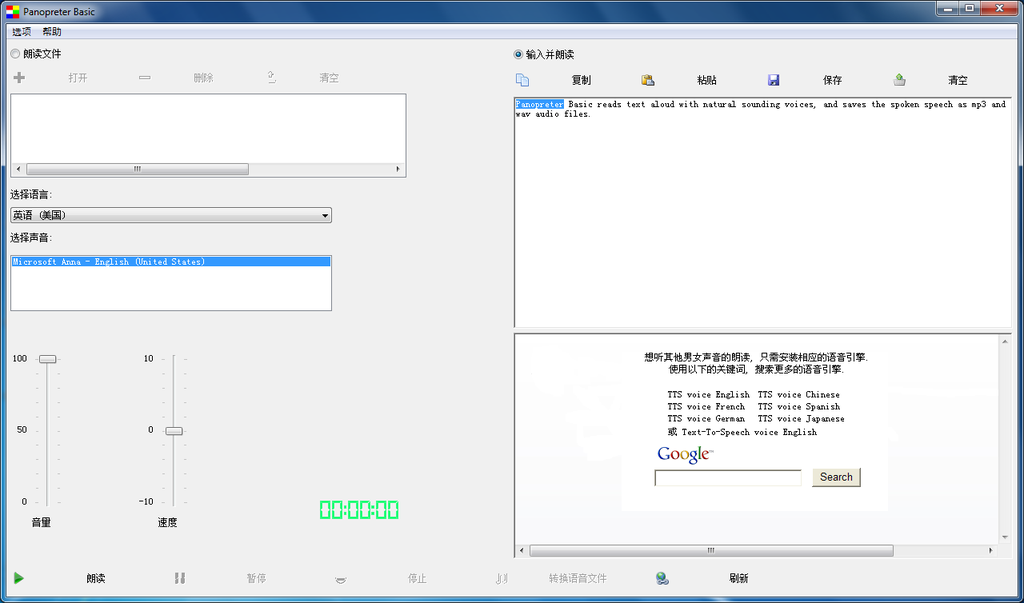Select the 输入并朗读 radio button
This screenshot has height=603, width=1024.
point(518,55)
